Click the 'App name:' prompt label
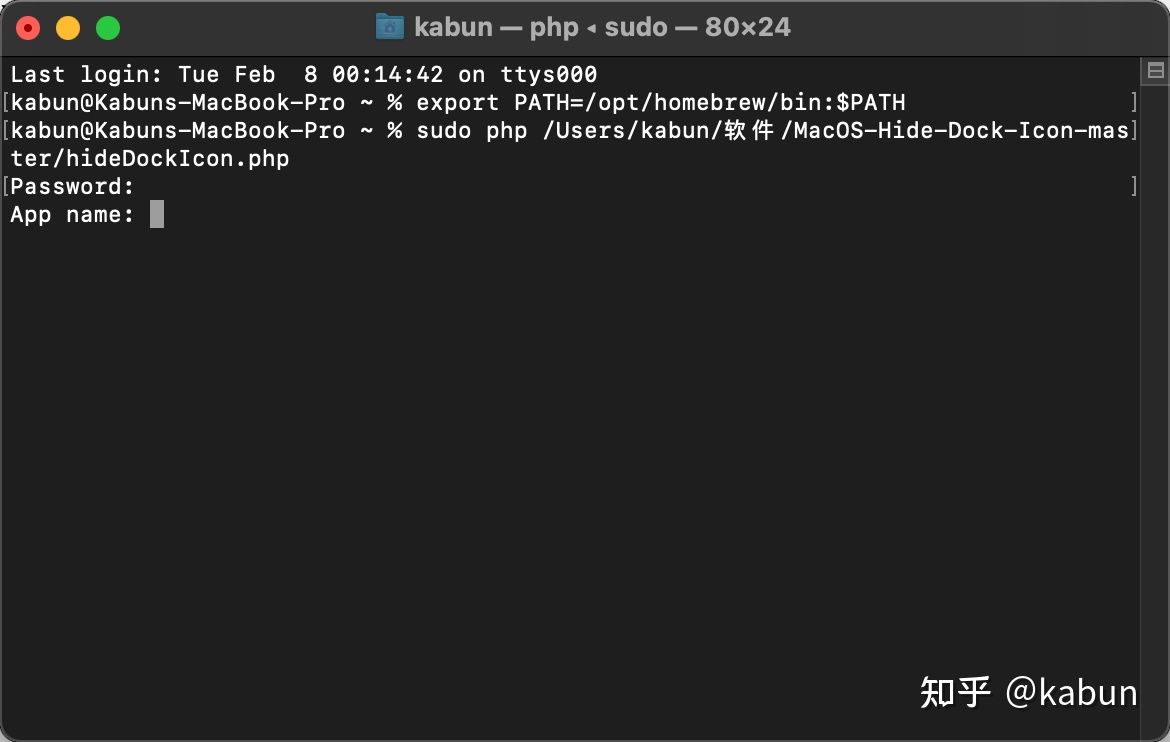The width and height of the screenshot is (1170, 742). coord(72,214)
